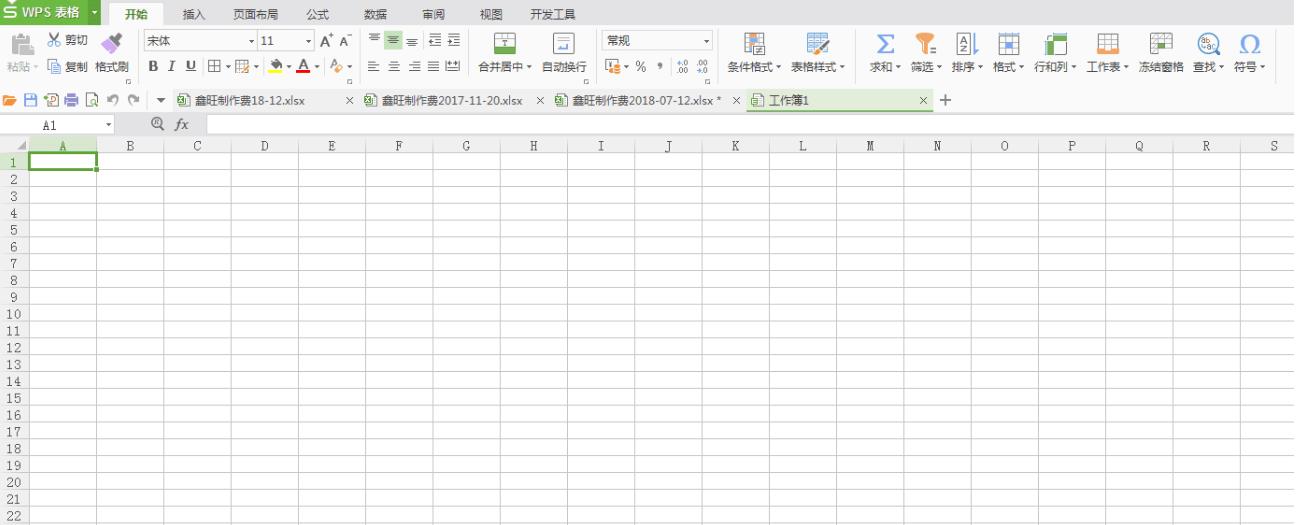Viewport: 1302px width, 525px height.
Task: Open Conditional Formatting (条件格式)
Action: (x=754, y=53)
